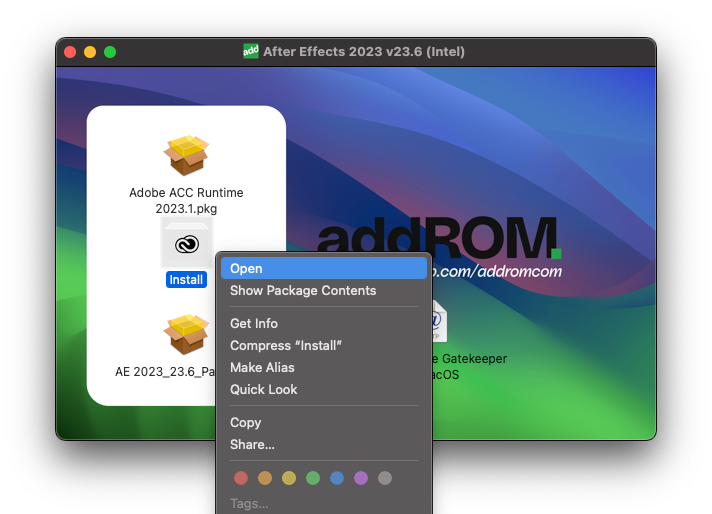The image size is (712, 514).
Task: Open the Share... submenu entry
Action: click(324, 445)
